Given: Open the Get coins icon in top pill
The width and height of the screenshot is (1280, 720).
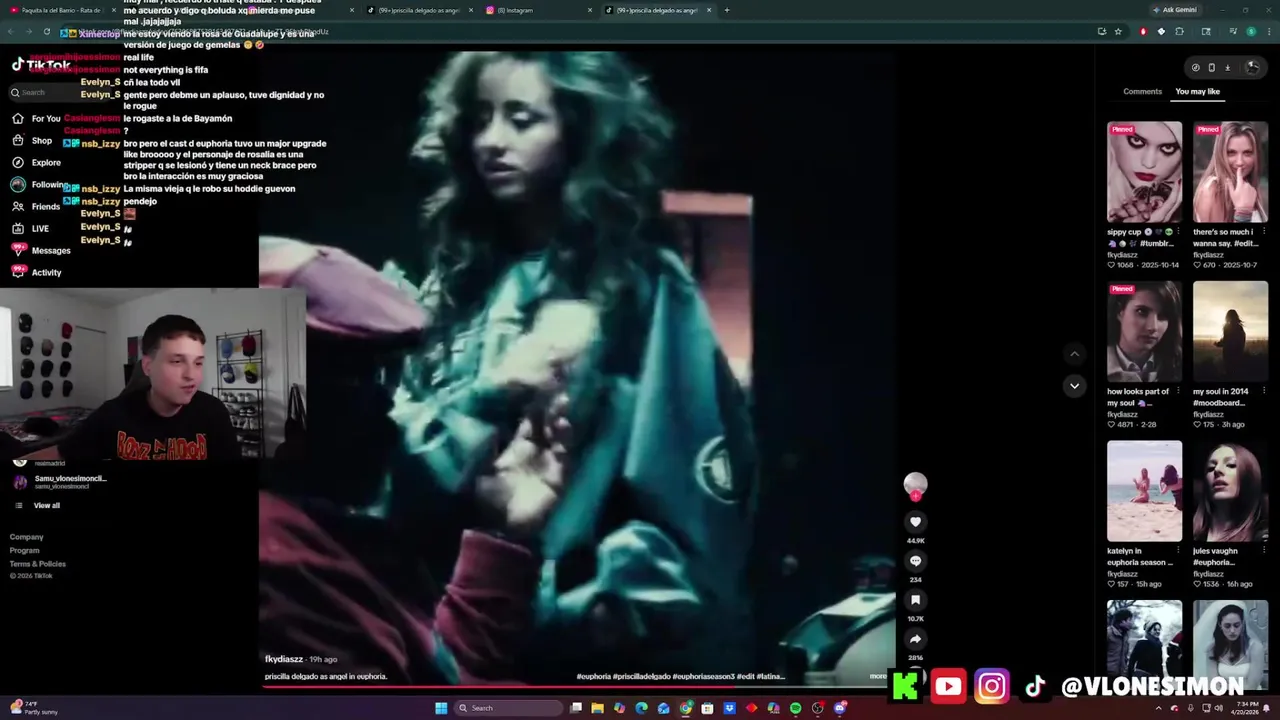Looking at the screenshot, I should 1195,68.
